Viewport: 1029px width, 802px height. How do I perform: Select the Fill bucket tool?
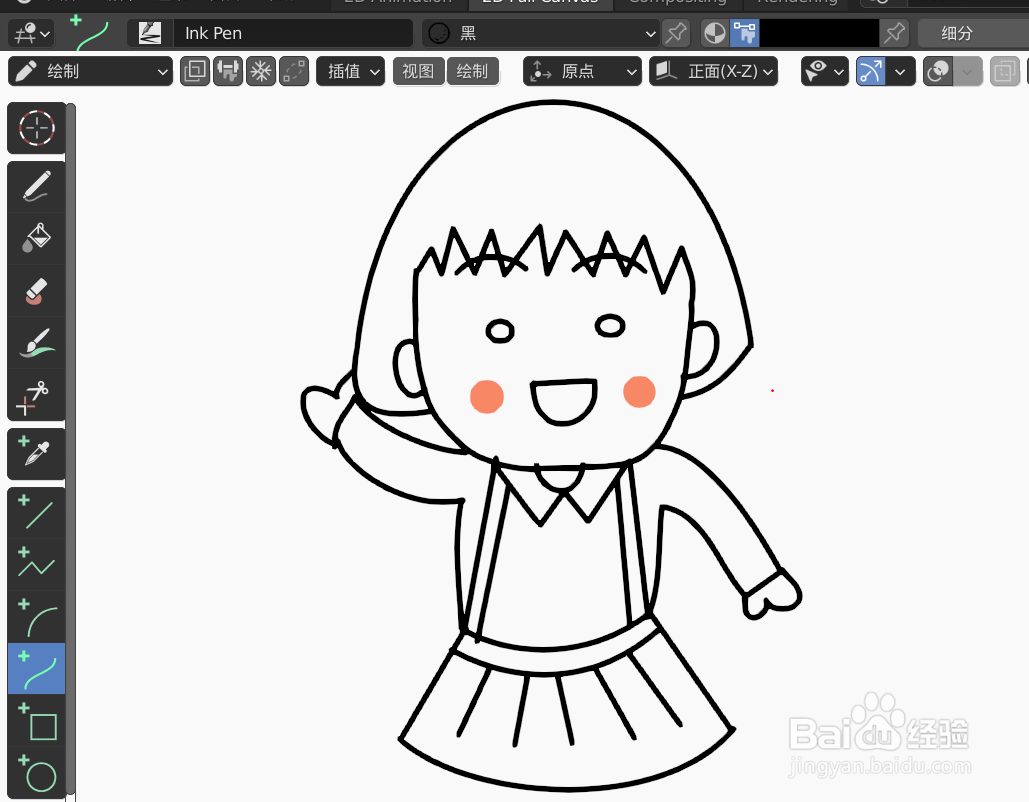(37, 238)
